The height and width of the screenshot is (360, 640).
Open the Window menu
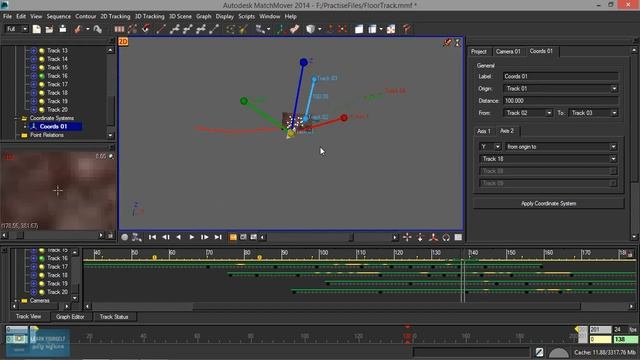(x=270, y=17)
